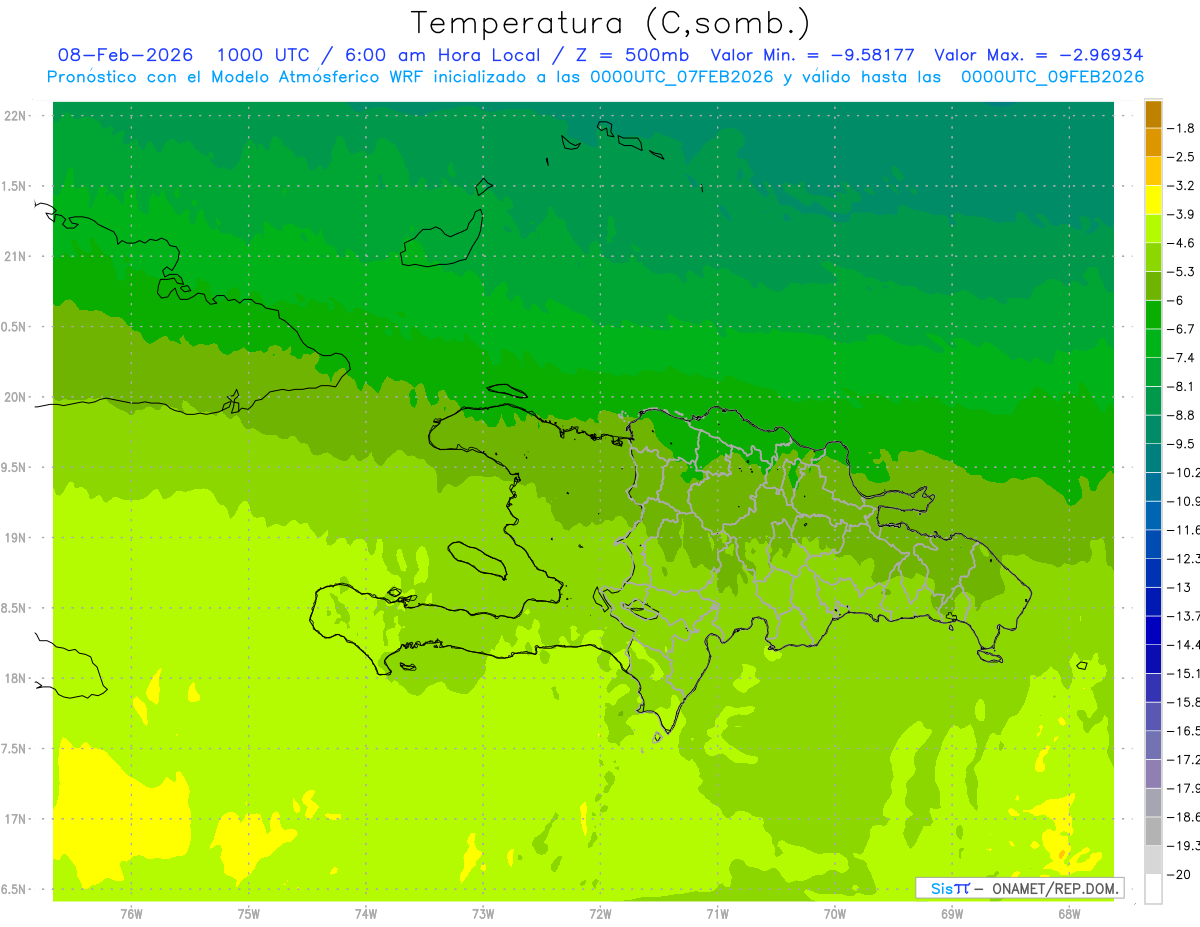Pick the green swatch between -6 and -6.7
This screenshot has width=1200, height=927.
coord(1153,315)
